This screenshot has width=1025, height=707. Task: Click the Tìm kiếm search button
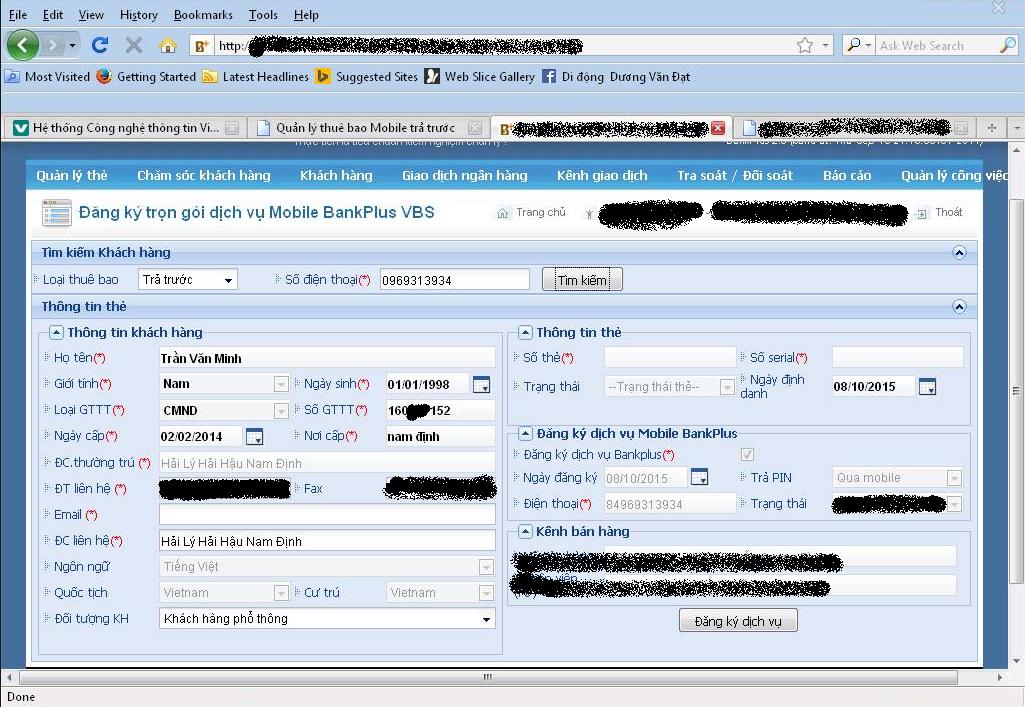(582, 280)
